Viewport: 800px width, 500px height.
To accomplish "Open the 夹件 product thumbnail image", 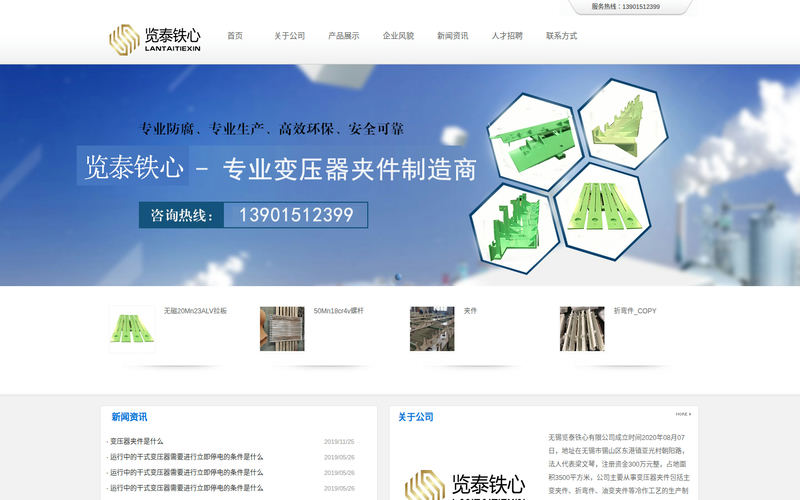I will (432, 329).
